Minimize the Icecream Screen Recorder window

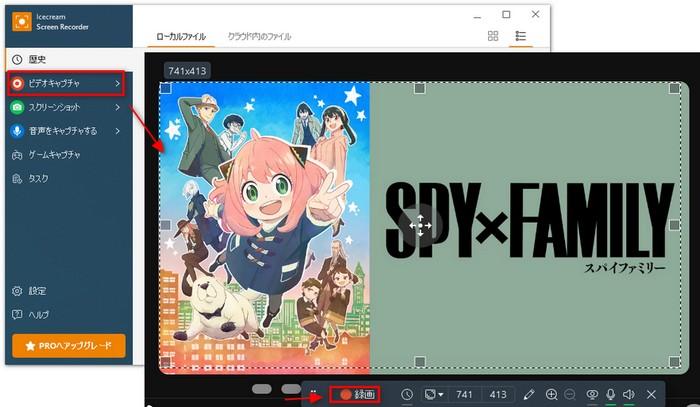[x=477, y=17]
